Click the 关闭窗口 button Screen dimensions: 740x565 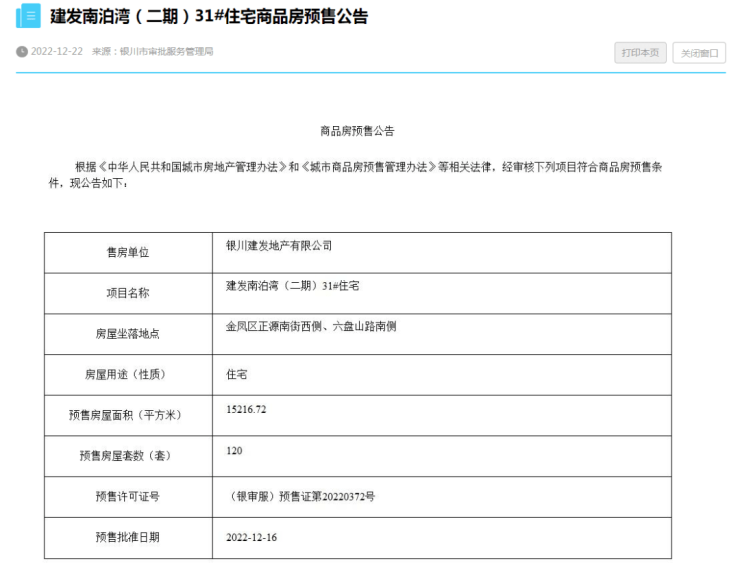(699, 53)
